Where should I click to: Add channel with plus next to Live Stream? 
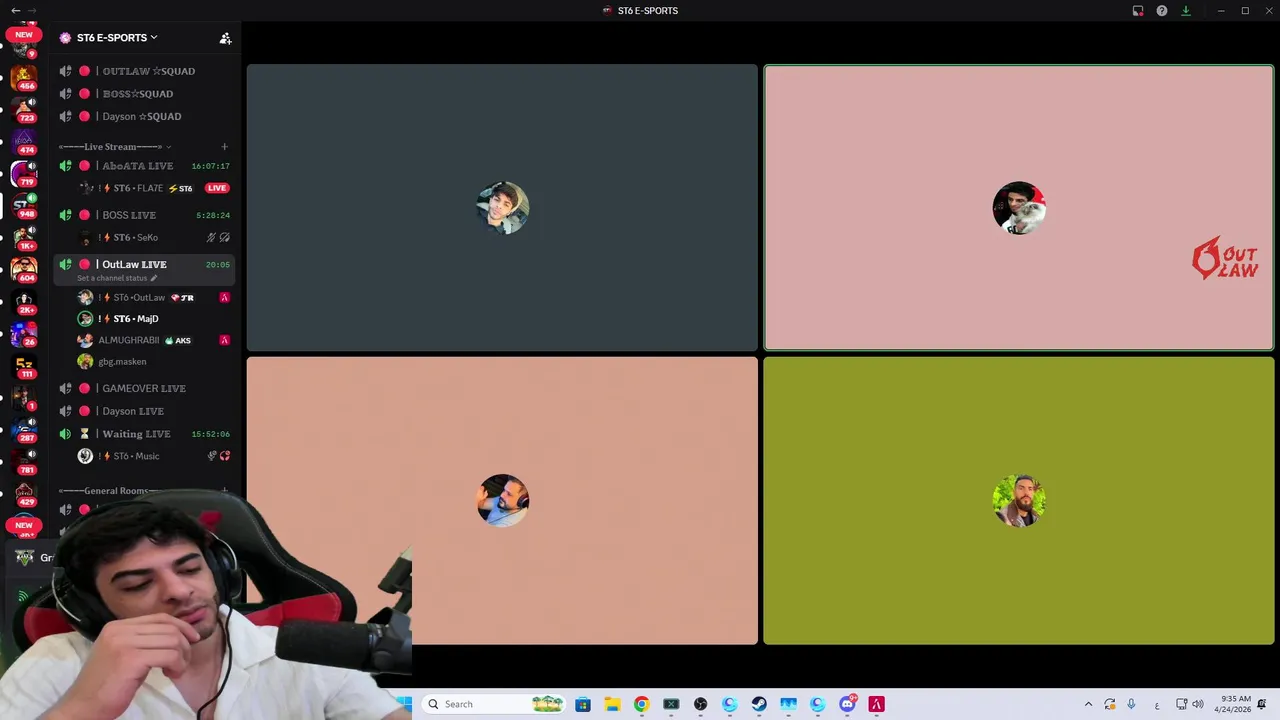click(x=224, y=147)
